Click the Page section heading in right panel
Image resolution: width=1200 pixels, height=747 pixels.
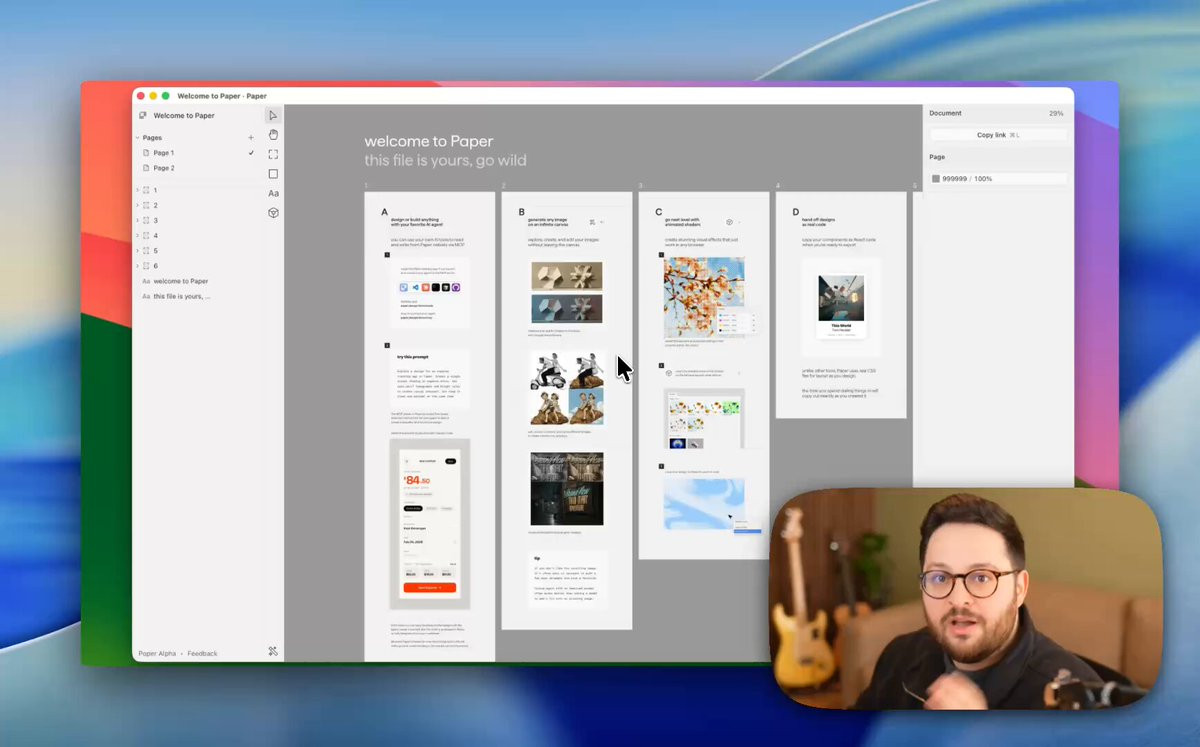coord(937,158)
